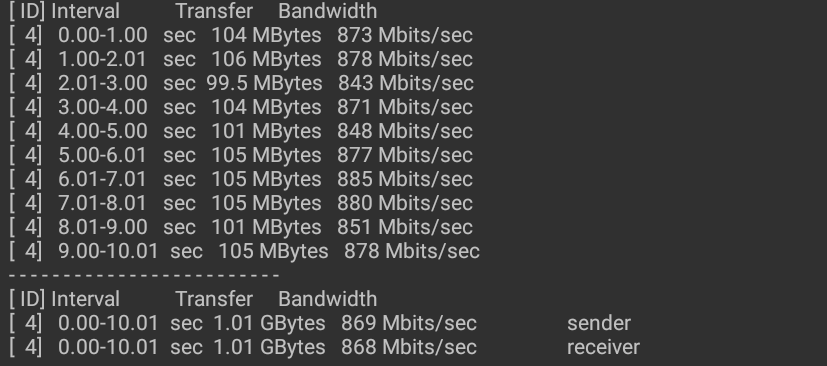The height and width of the screenshot is (366, 827).
Task: Click the summary Bandwidth header
Action: pyautogui.click(x=328, y=299)
